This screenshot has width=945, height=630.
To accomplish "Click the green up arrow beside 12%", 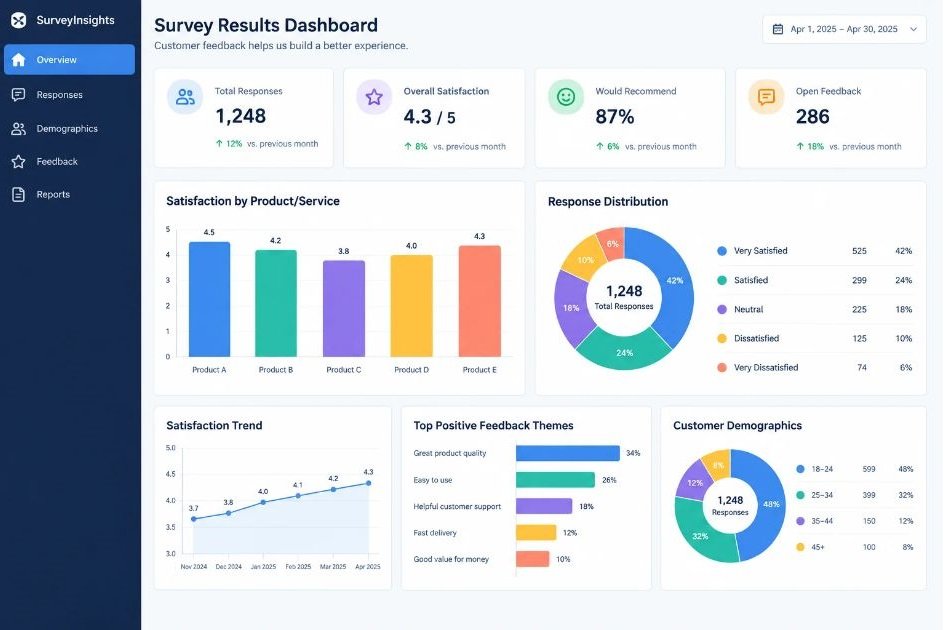I will pos(219,143).
